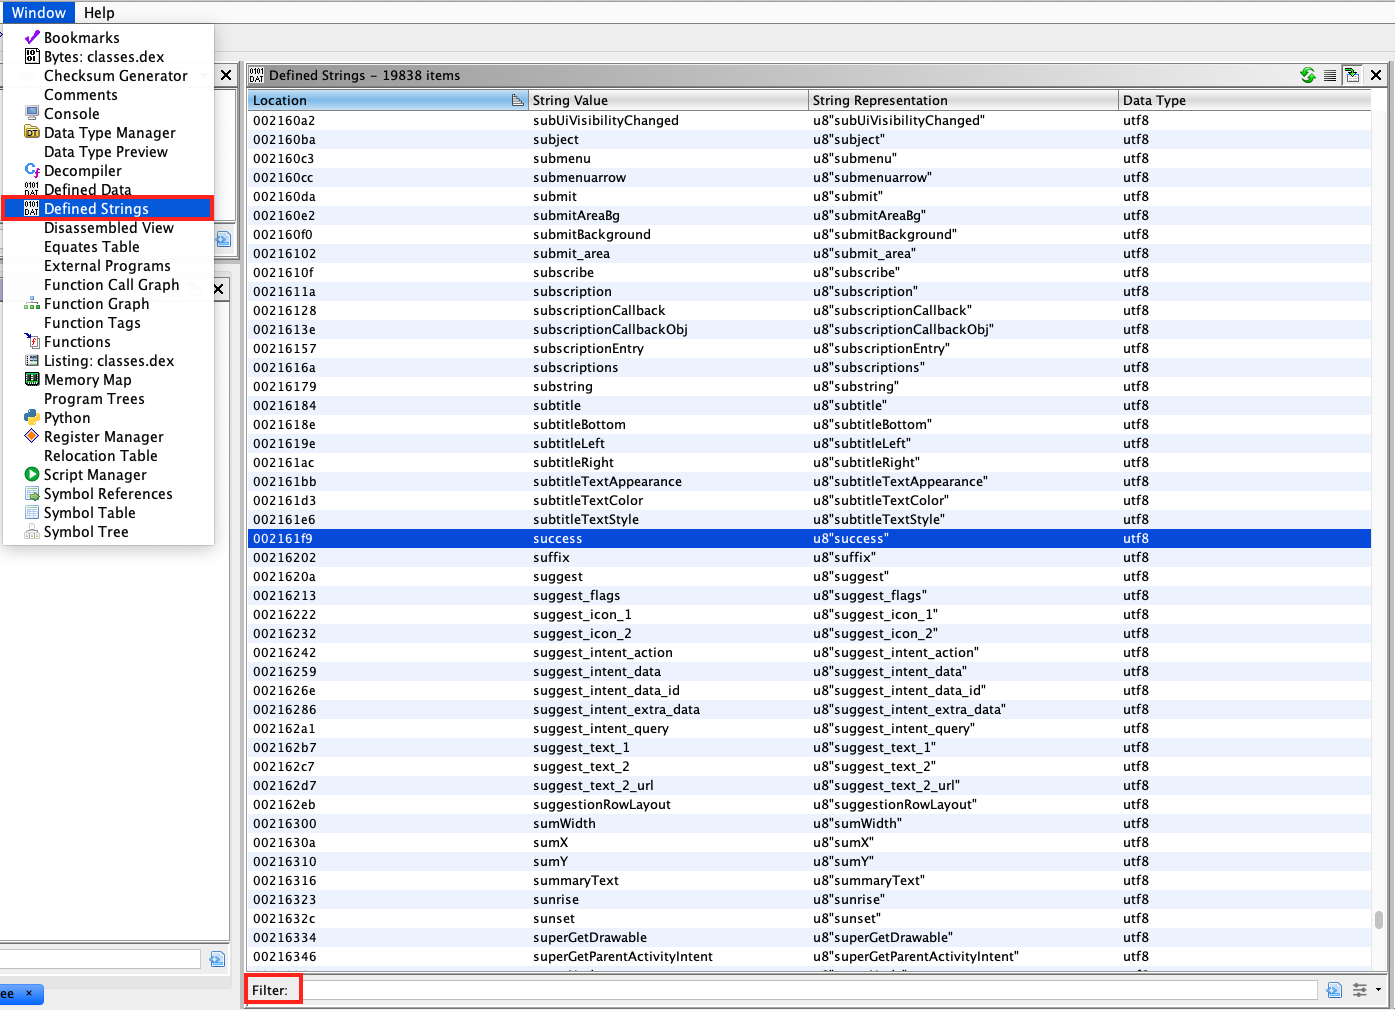
Task: Select Decompiler in the Window menu
Action: click(x=82, y=171)
